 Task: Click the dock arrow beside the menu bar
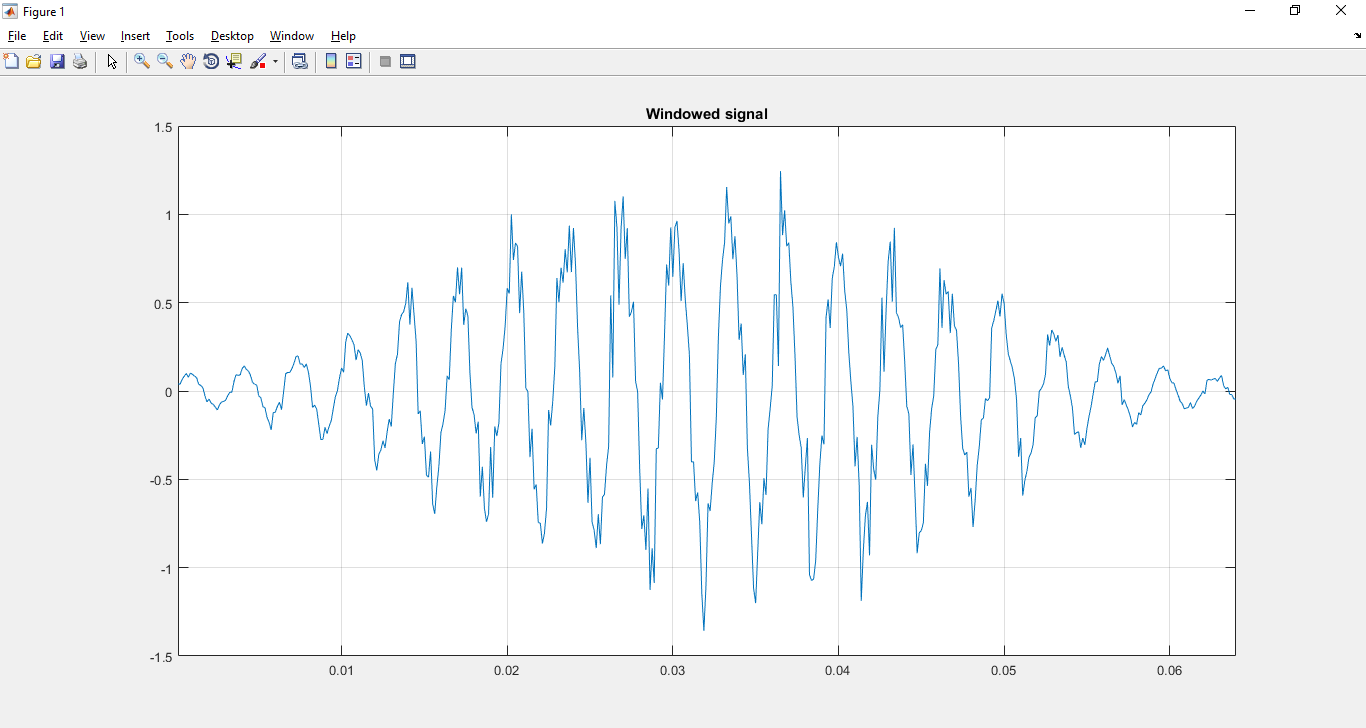(x=1358, y=36)
